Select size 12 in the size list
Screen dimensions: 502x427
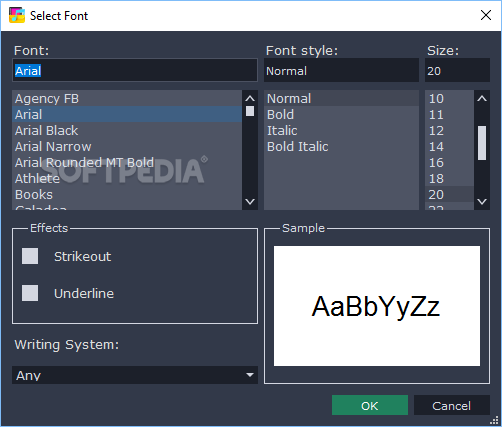449,130
